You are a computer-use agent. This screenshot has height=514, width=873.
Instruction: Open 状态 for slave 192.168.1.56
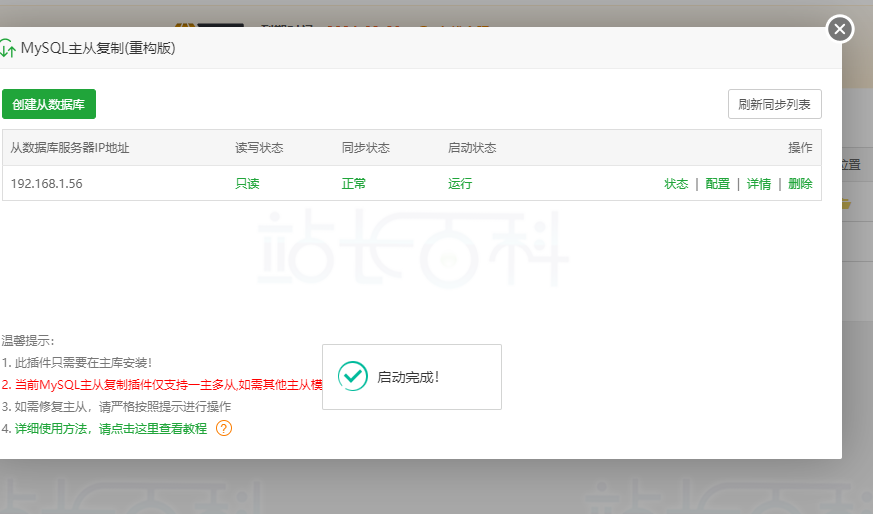(676, 184)
